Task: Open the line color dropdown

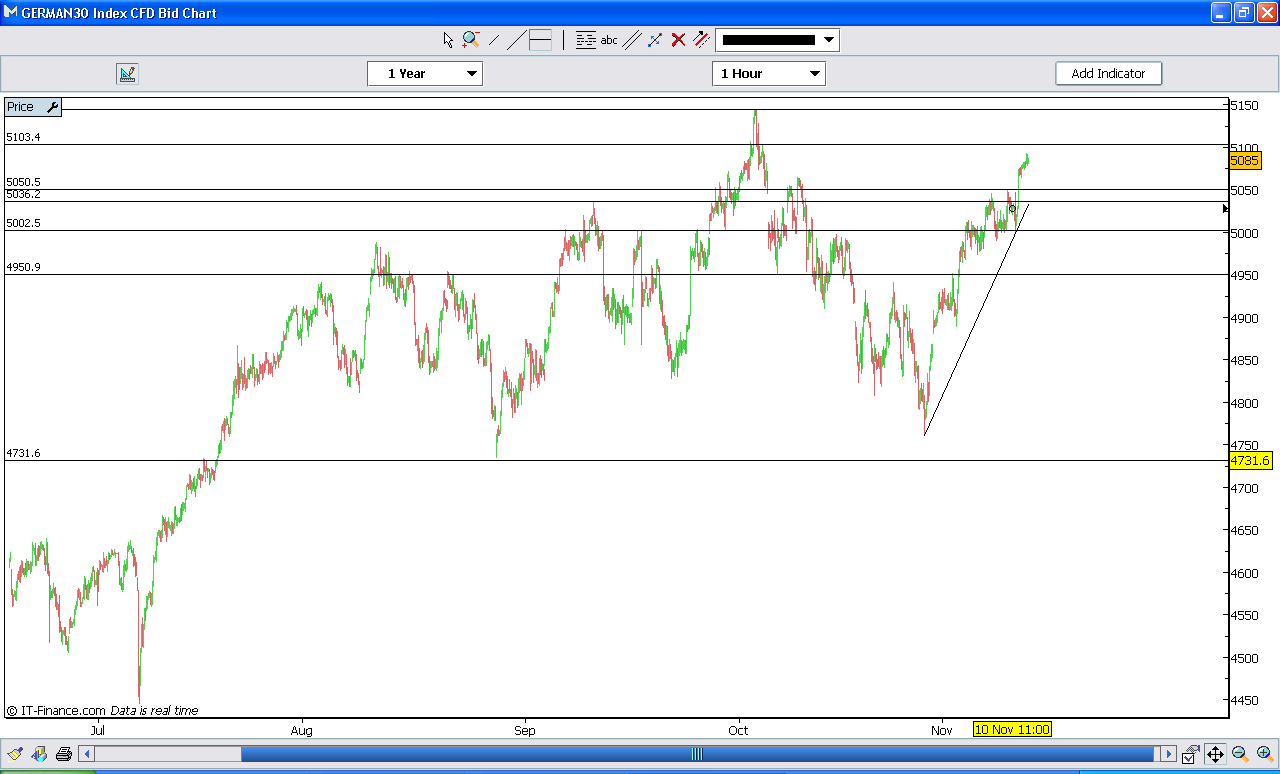Action: [x=829, y=40]
